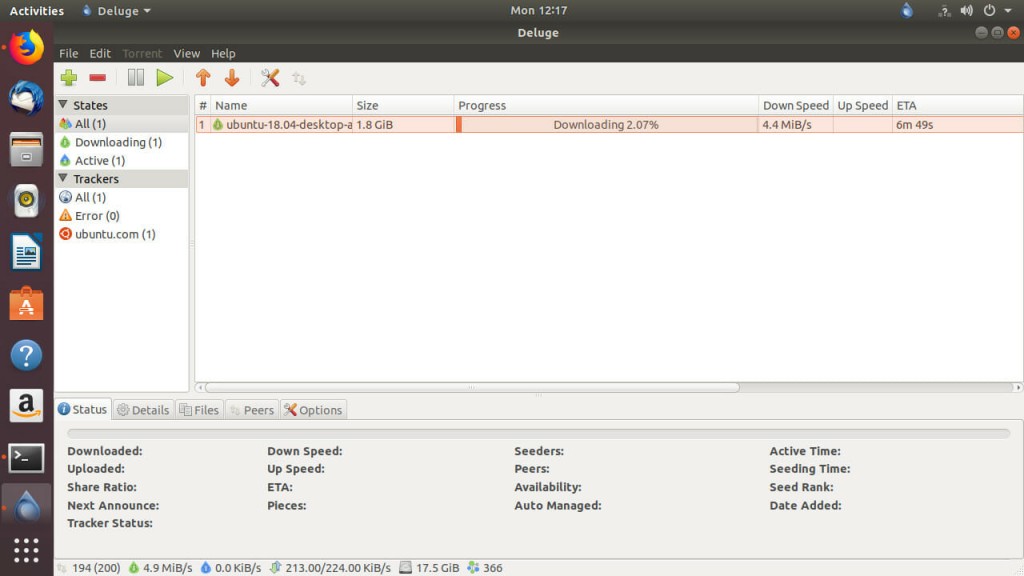This screenshot has height=576, width=1024.
Task: Pause the selected torrent
Action: [x=136, y=78]
